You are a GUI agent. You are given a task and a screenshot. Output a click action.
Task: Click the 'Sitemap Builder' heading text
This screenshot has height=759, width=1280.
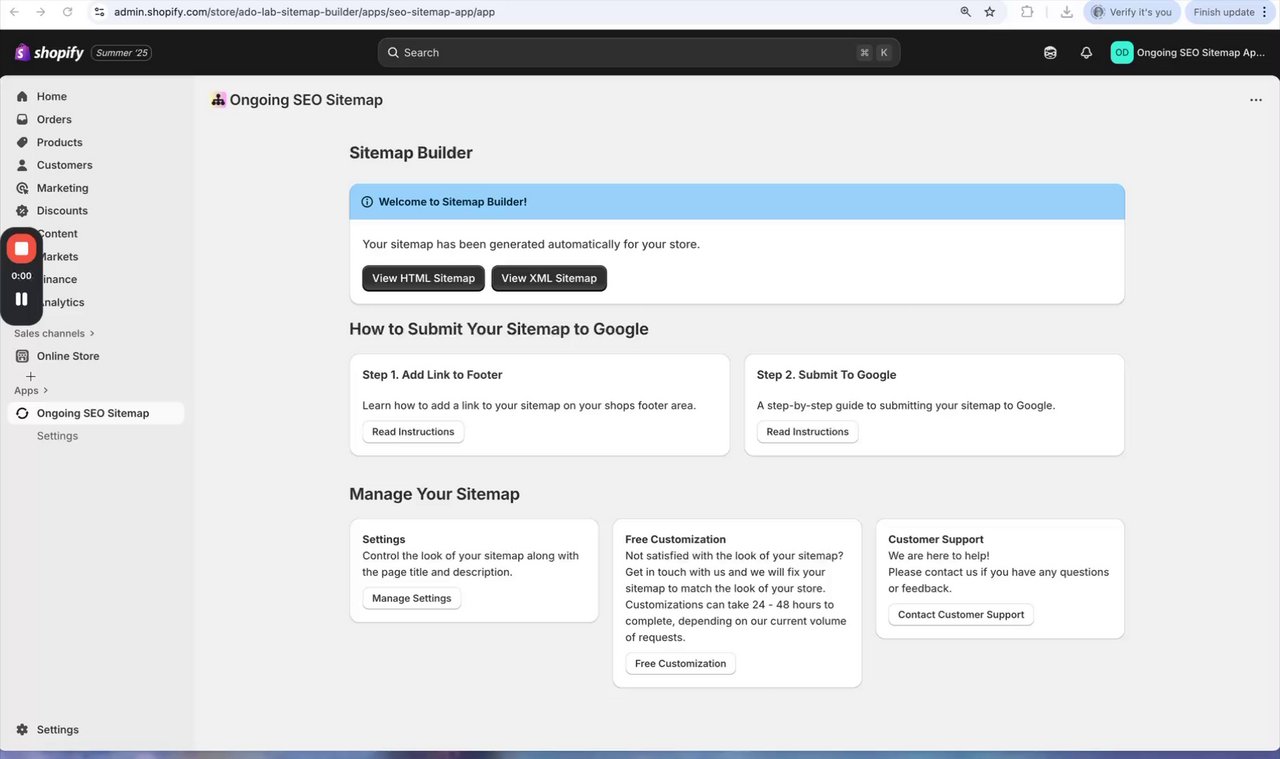tap(411, 153)
